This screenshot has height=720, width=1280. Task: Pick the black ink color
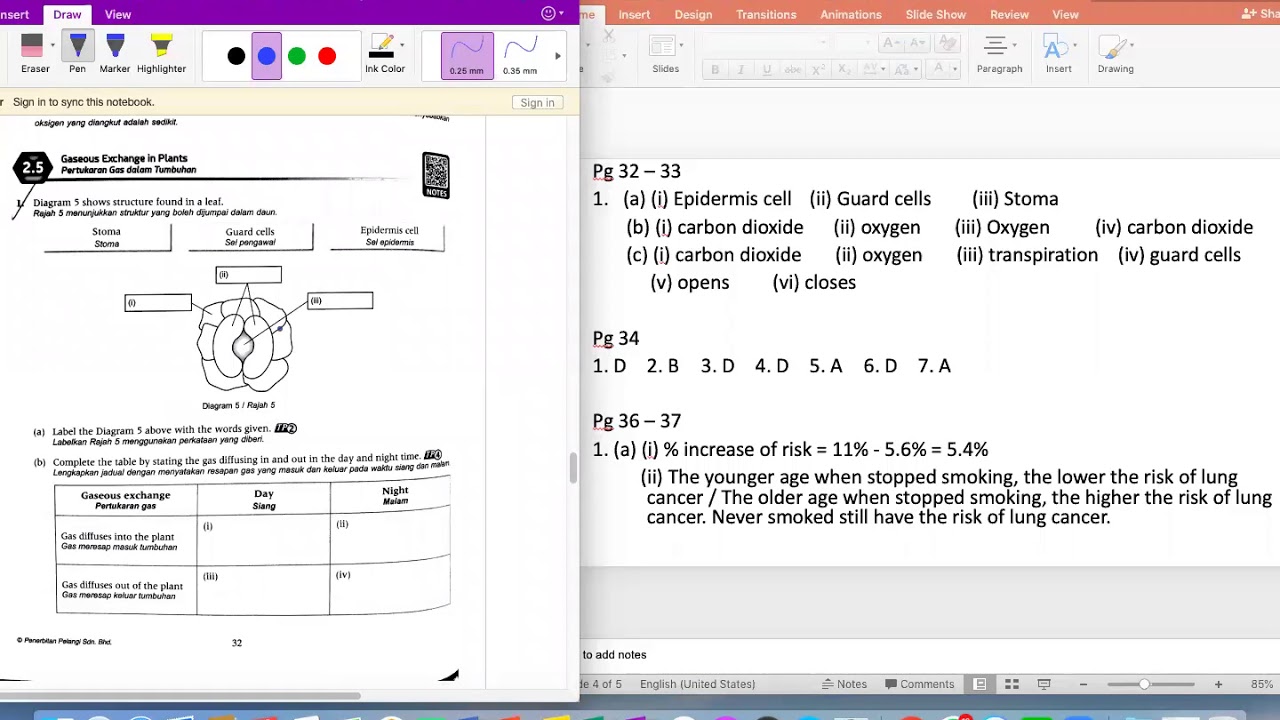pyautogui.click(x=236, y=56)
